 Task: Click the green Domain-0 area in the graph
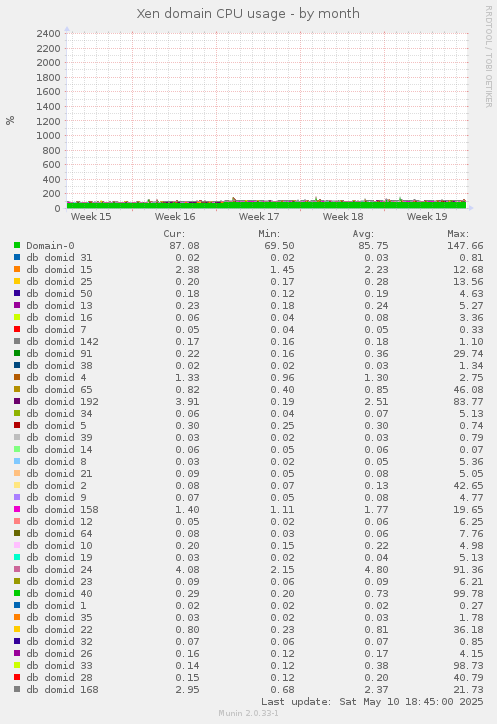(x=267, y=205)
